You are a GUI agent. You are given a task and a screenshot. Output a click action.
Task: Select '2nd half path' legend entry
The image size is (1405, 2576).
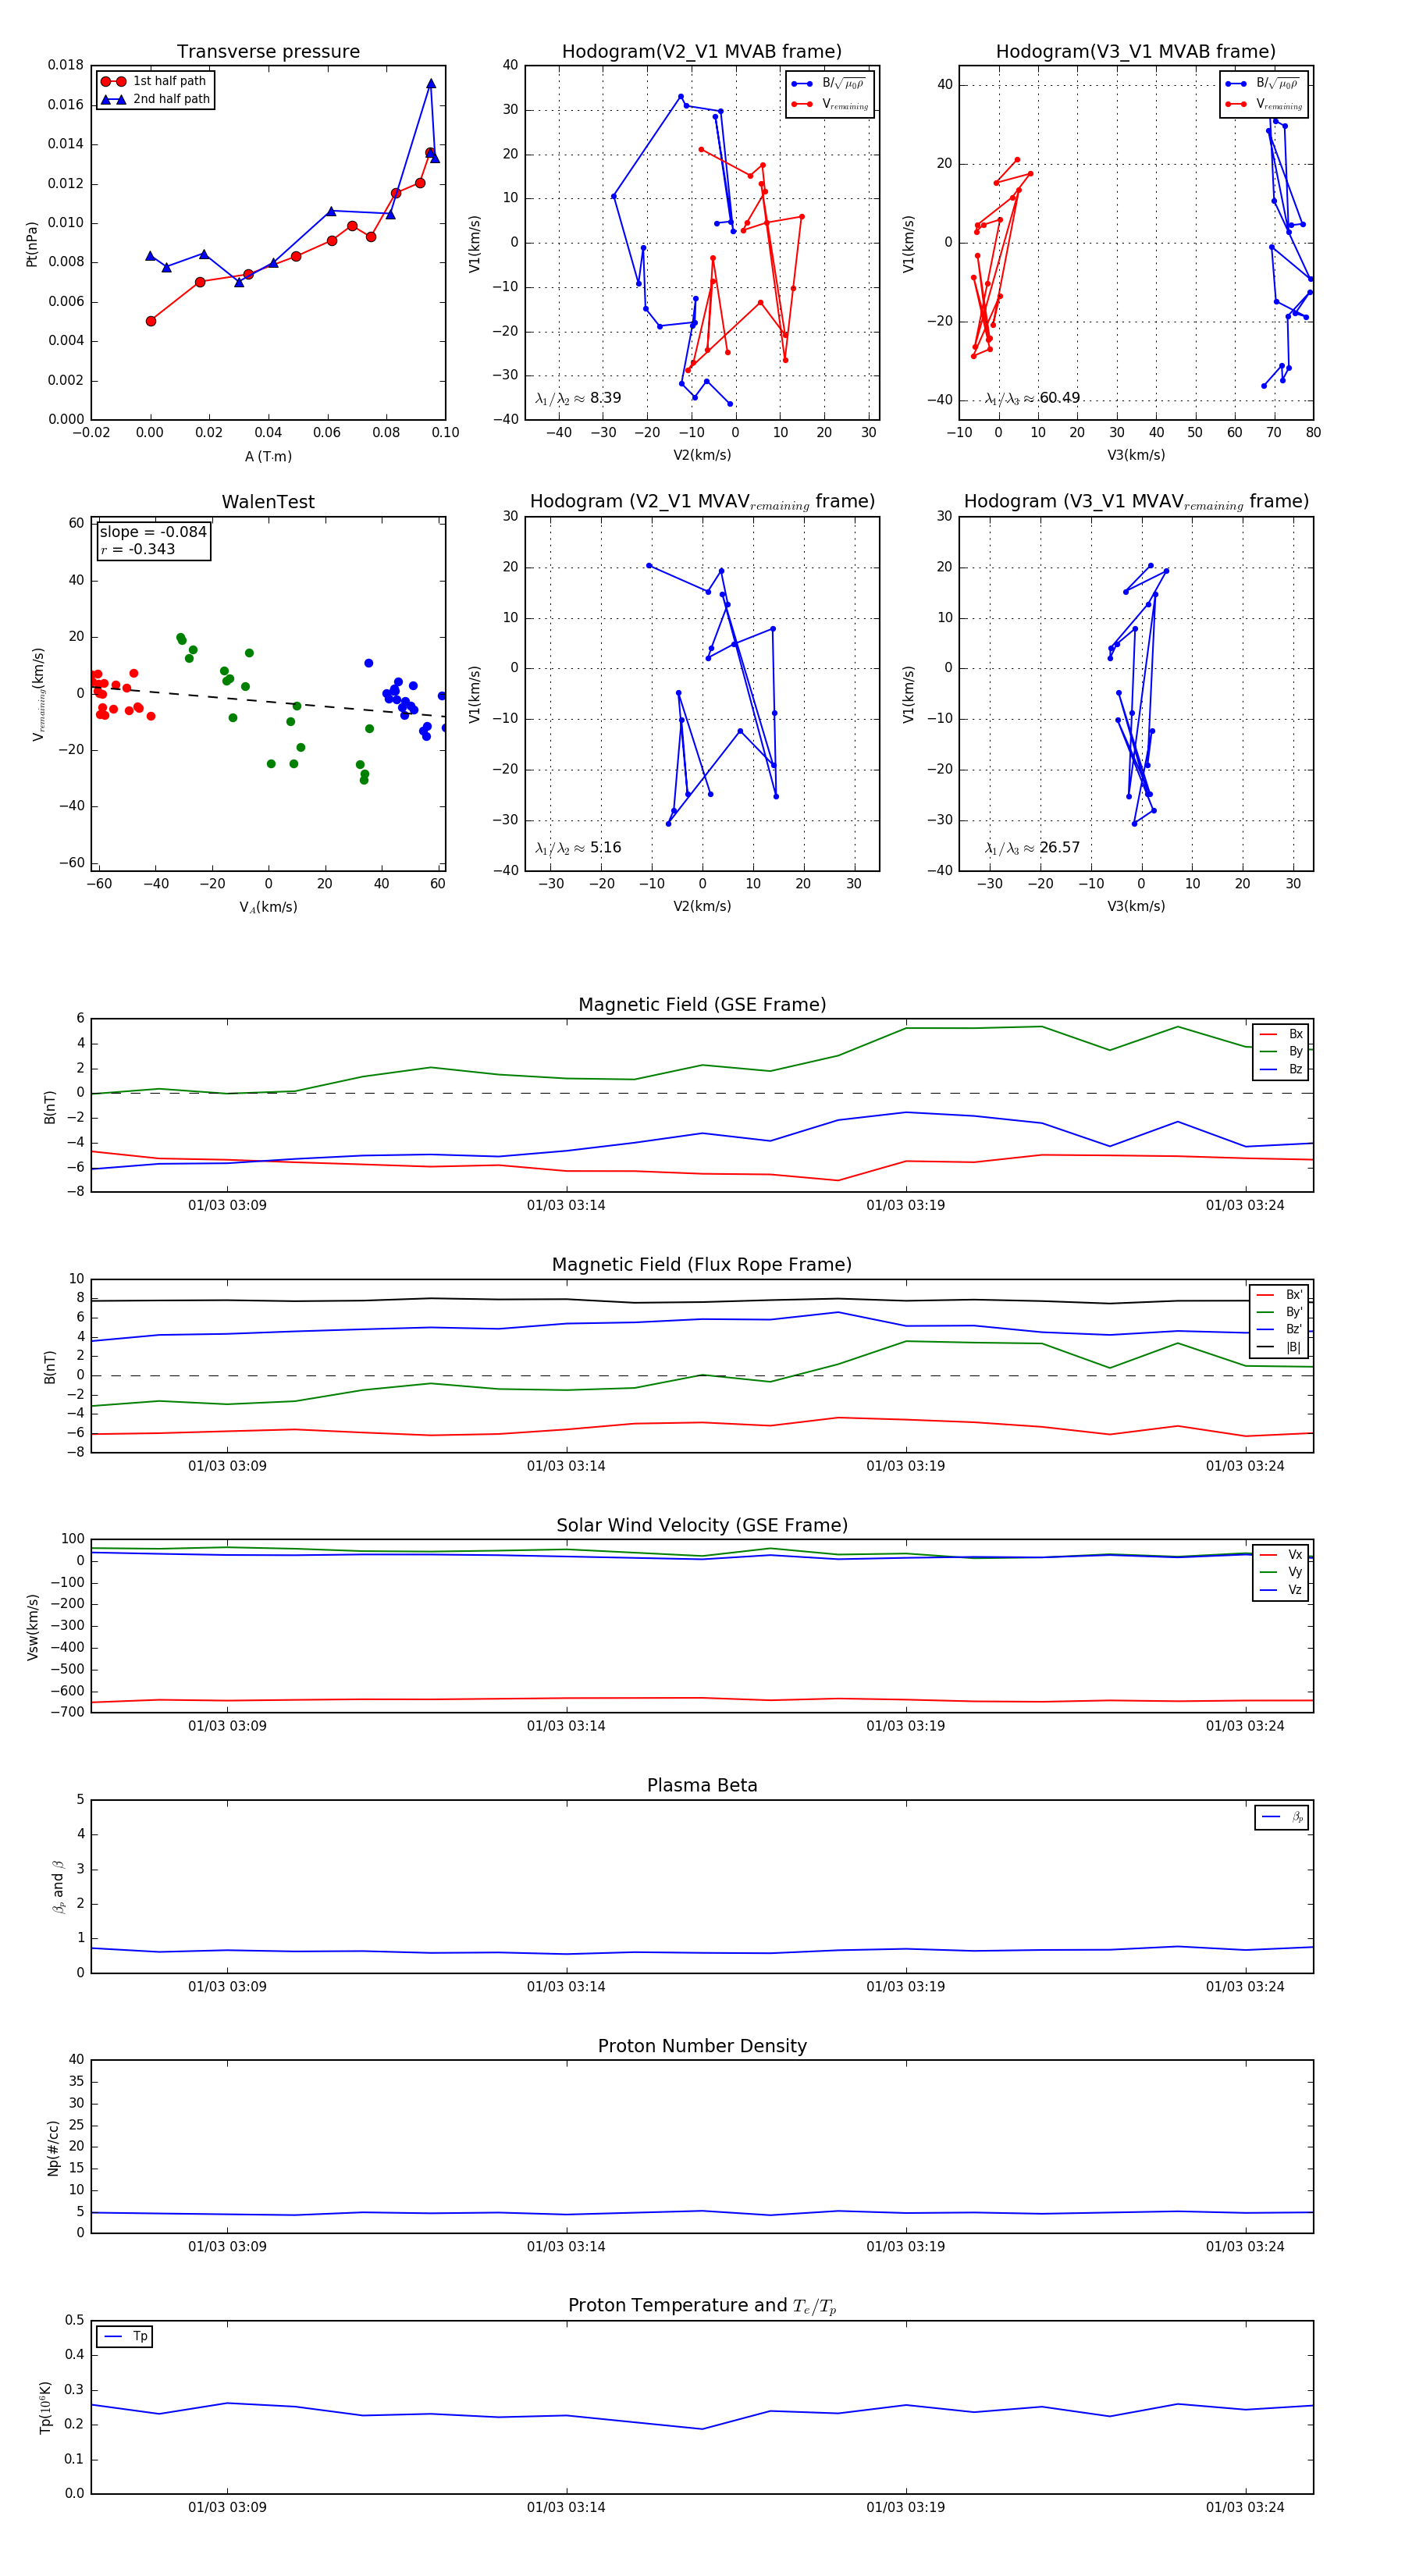click(x=156, y=99)
